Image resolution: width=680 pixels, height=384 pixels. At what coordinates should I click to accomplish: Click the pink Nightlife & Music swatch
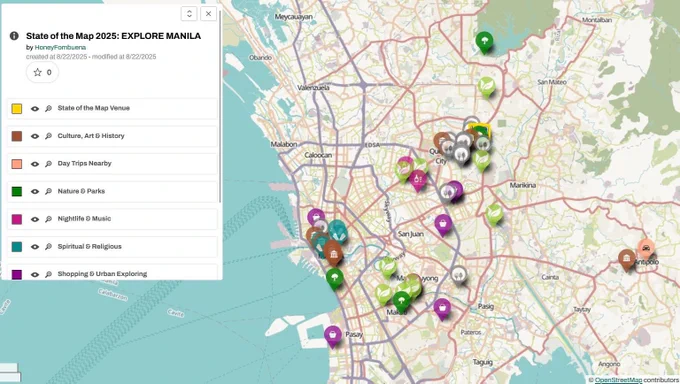point(17,219)
